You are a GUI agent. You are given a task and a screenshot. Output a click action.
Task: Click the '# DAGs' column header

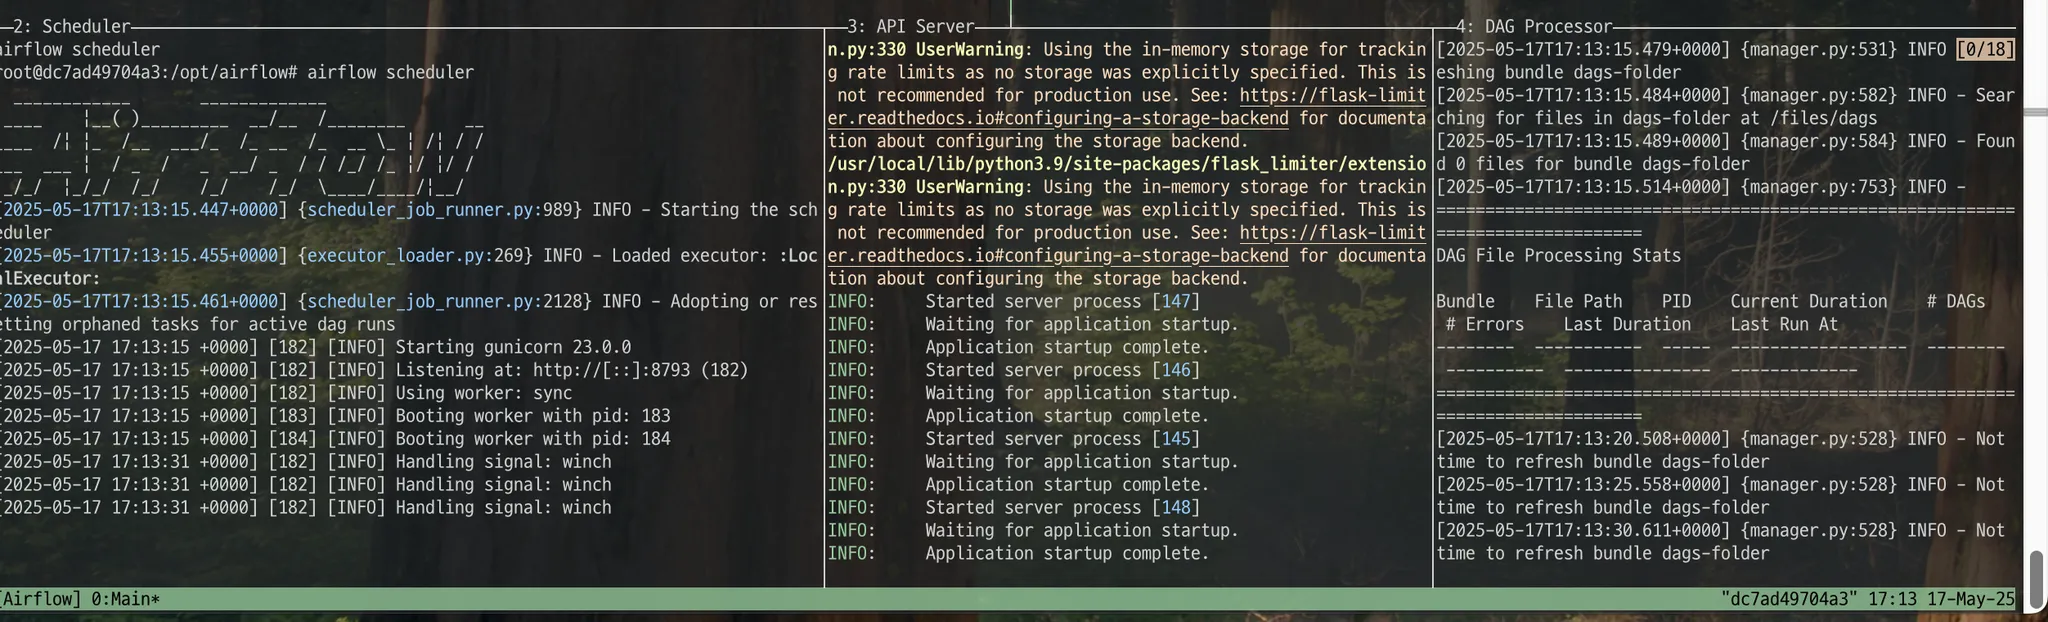click(x=1956, y=302)
